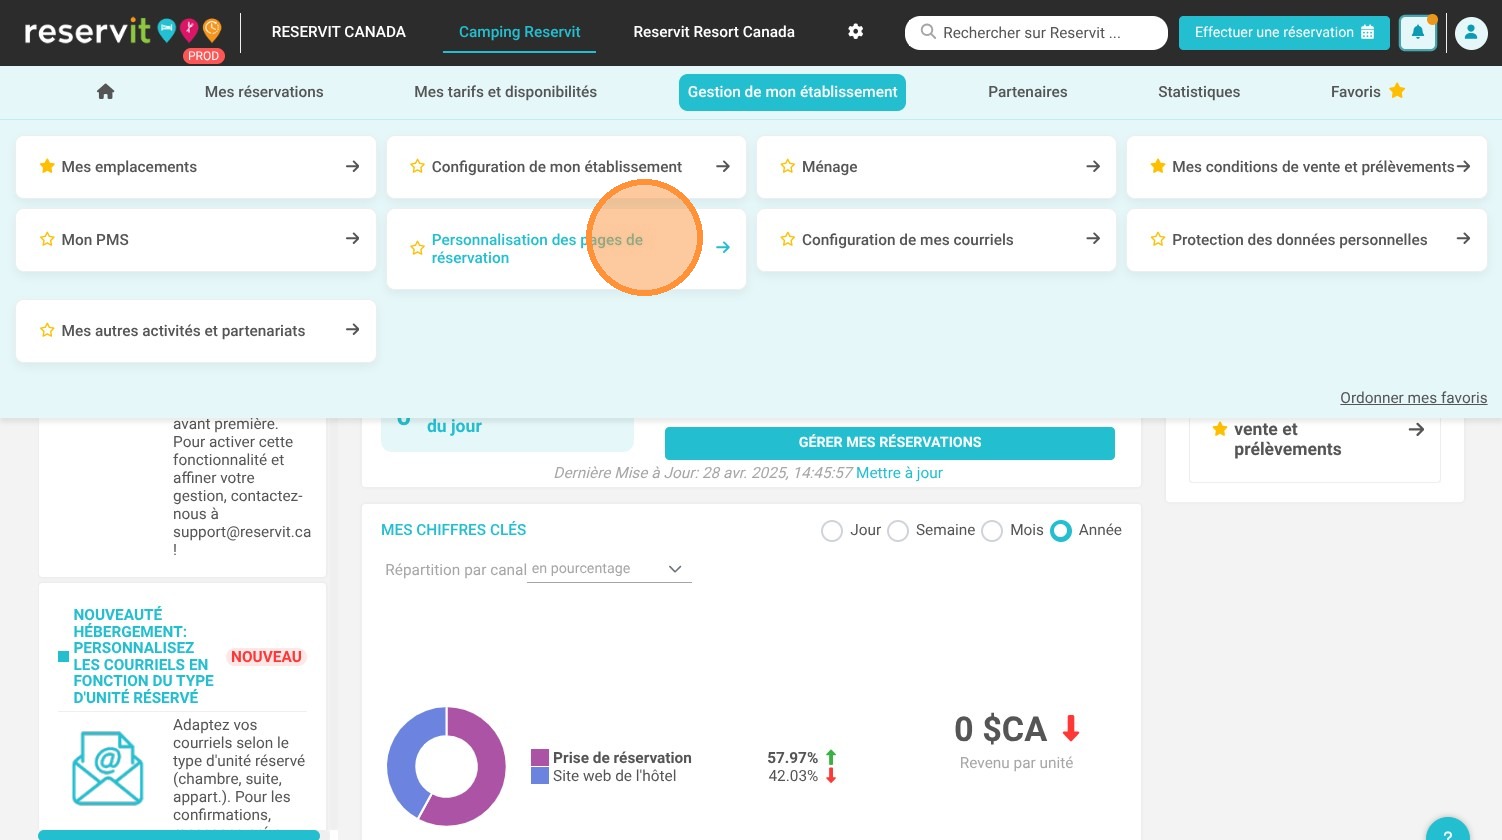Open the en pourcentage dropdown
This screenshot has width=1502, height=840.
[x=609, y=569]
